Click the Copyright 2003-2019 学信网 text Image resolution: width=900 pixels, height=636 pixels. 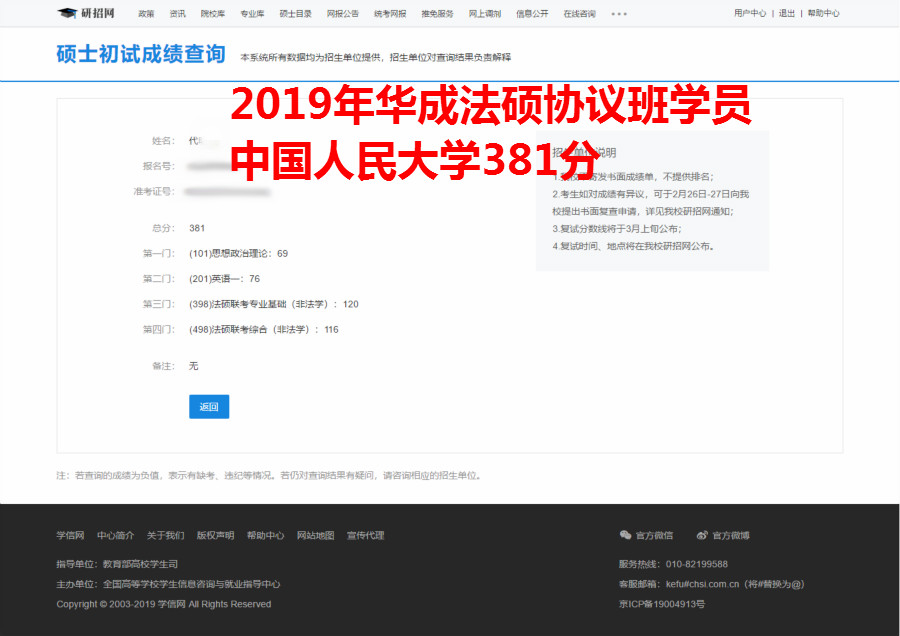pos(164,604)
